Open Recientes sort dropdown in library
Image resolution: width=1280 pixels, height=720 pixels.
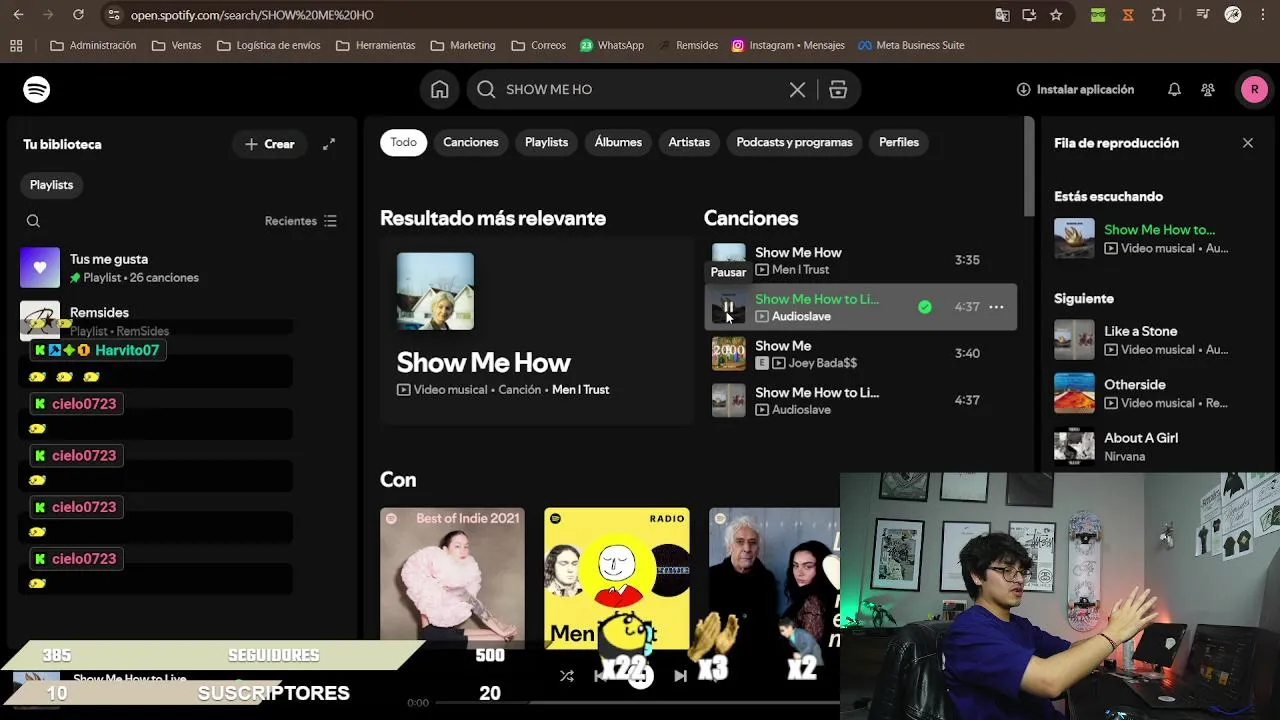tap(301, 221)
